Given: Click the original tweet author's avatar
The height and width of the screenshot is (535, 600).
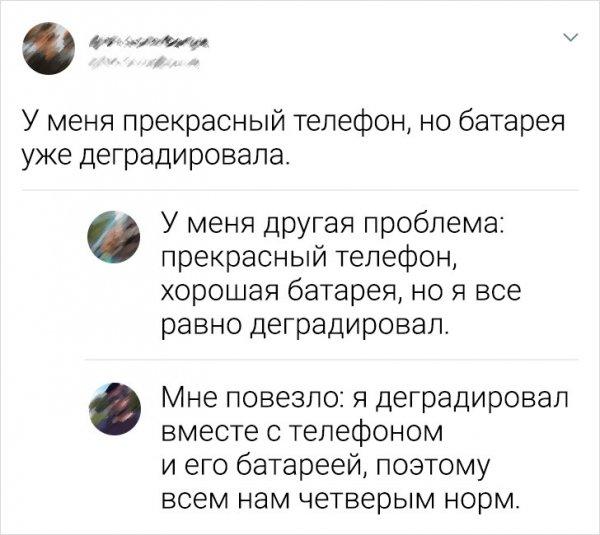Looking at the screenshot, I should point(47,50).
